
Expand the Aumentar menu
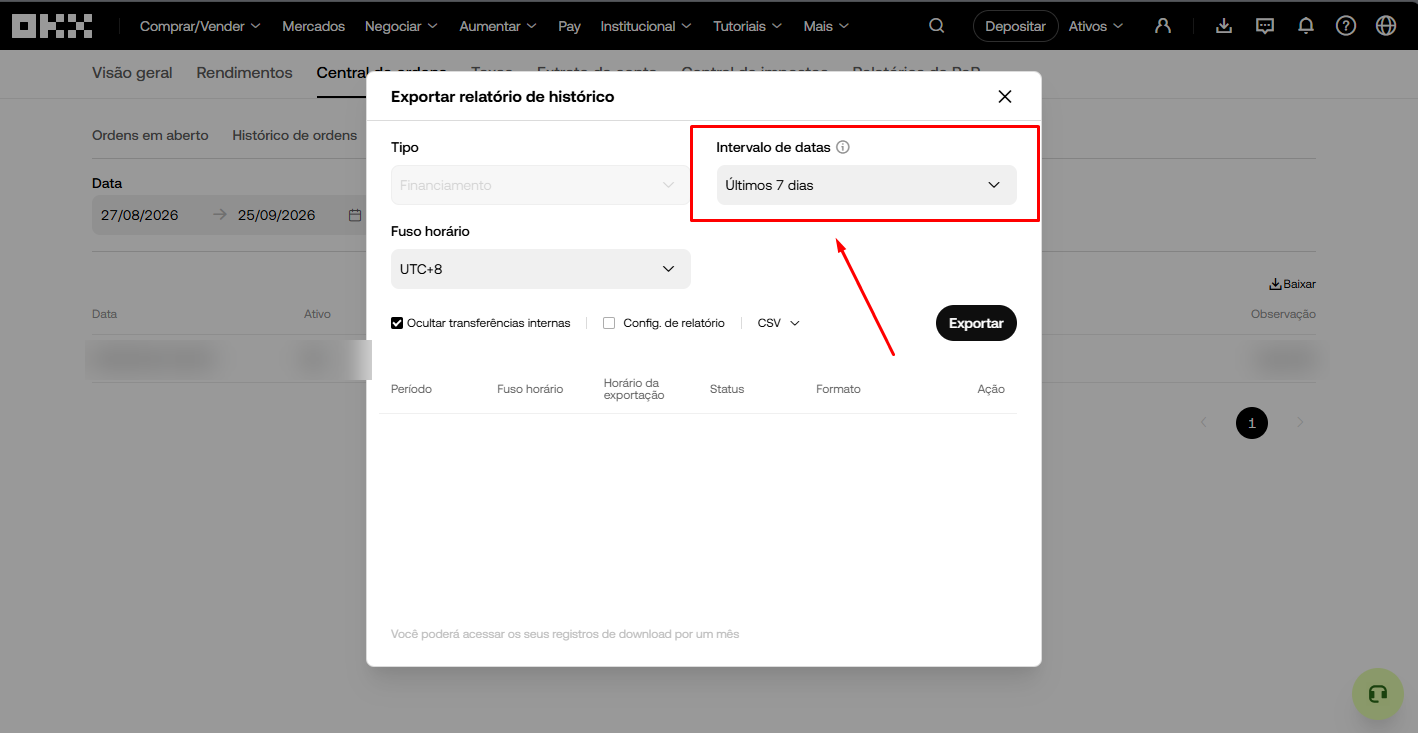point(498,26)
